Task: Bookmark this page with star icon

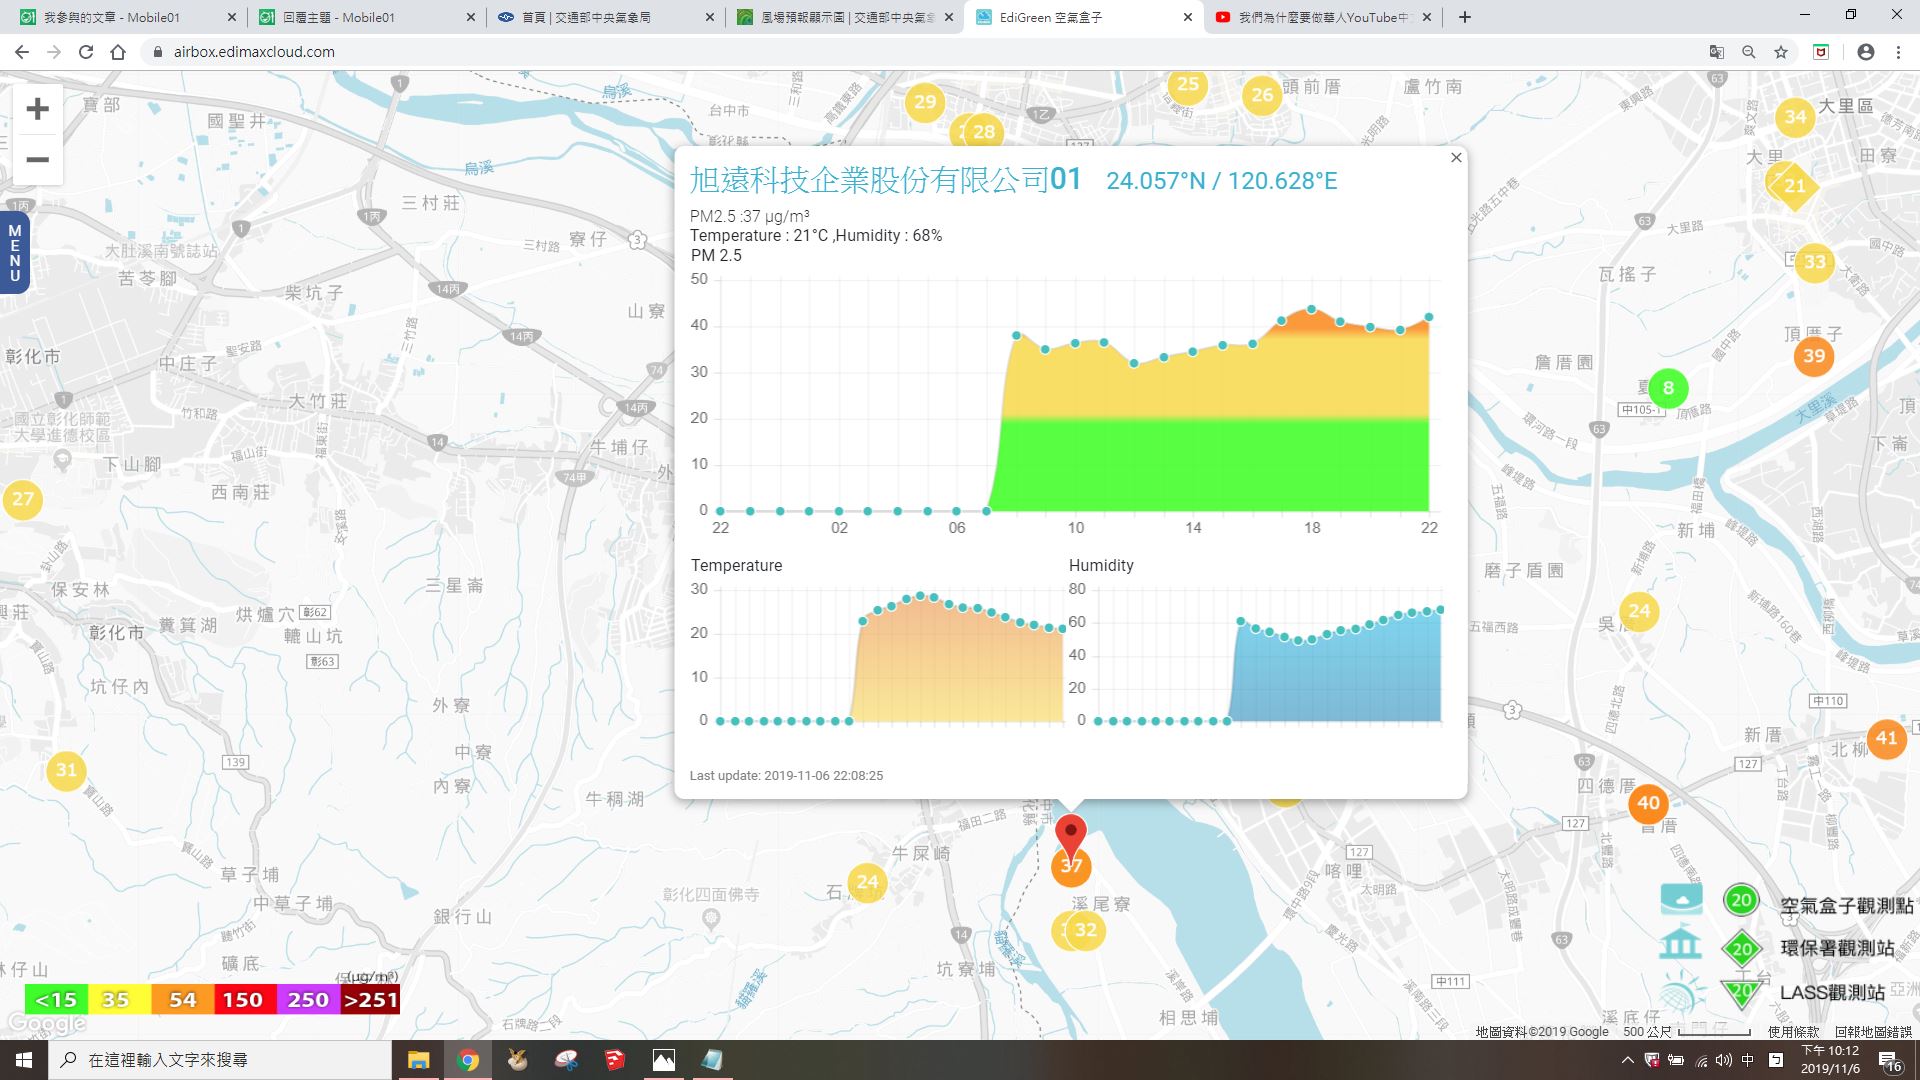Action: click(1781, 52)
